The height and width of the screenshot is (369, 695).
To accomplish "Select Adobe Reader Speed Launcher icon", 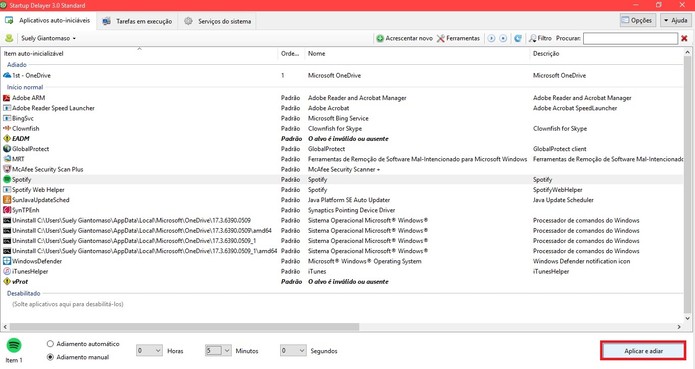I will (7, 108).
